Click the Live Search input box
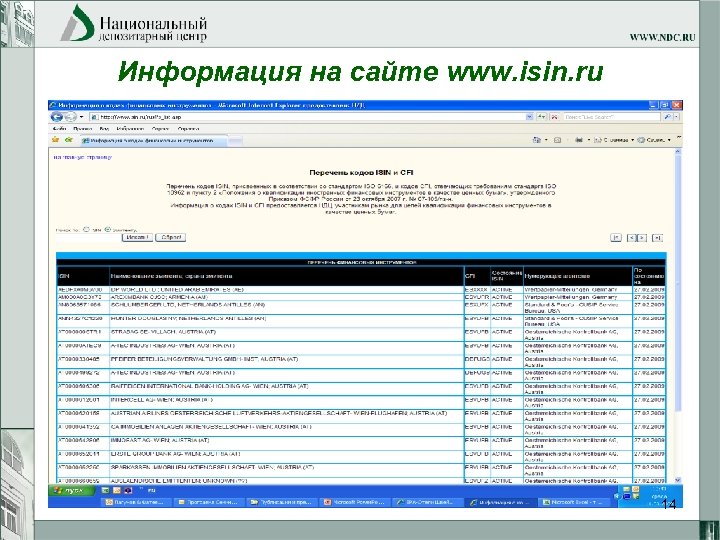The width and height of the screenshot is (720, 540). 612,117
